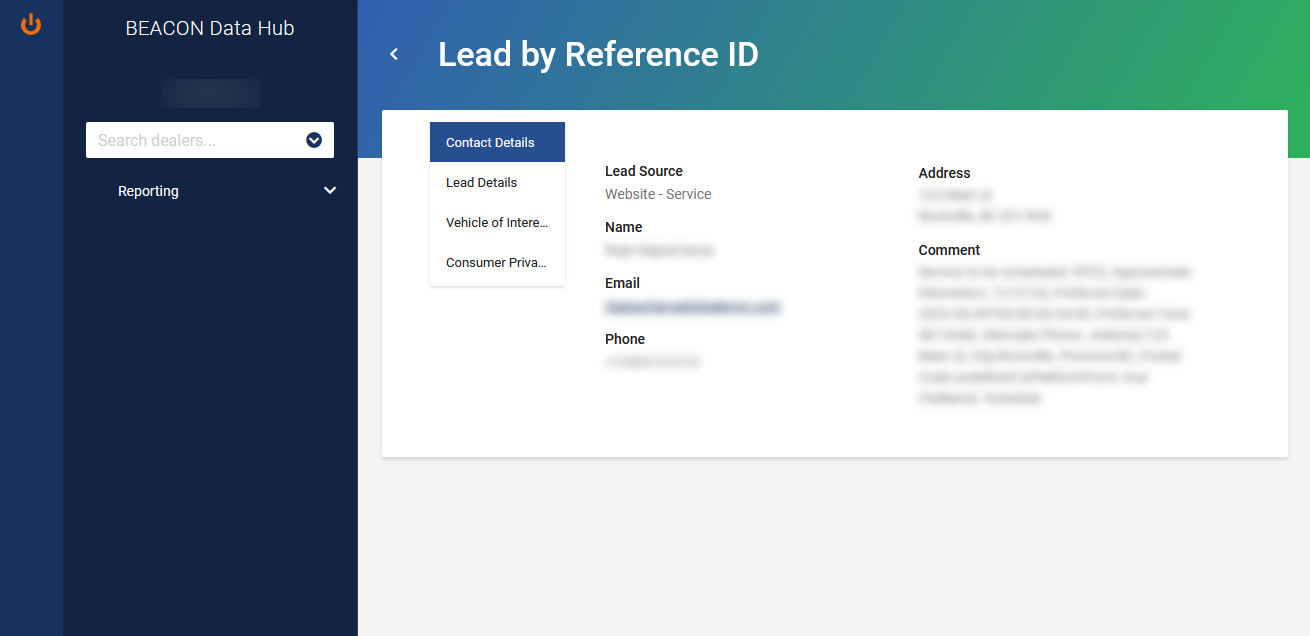Collapse the Reporting chevron
This screenshot has height=636, width=1310.
(x=330, y=190)
